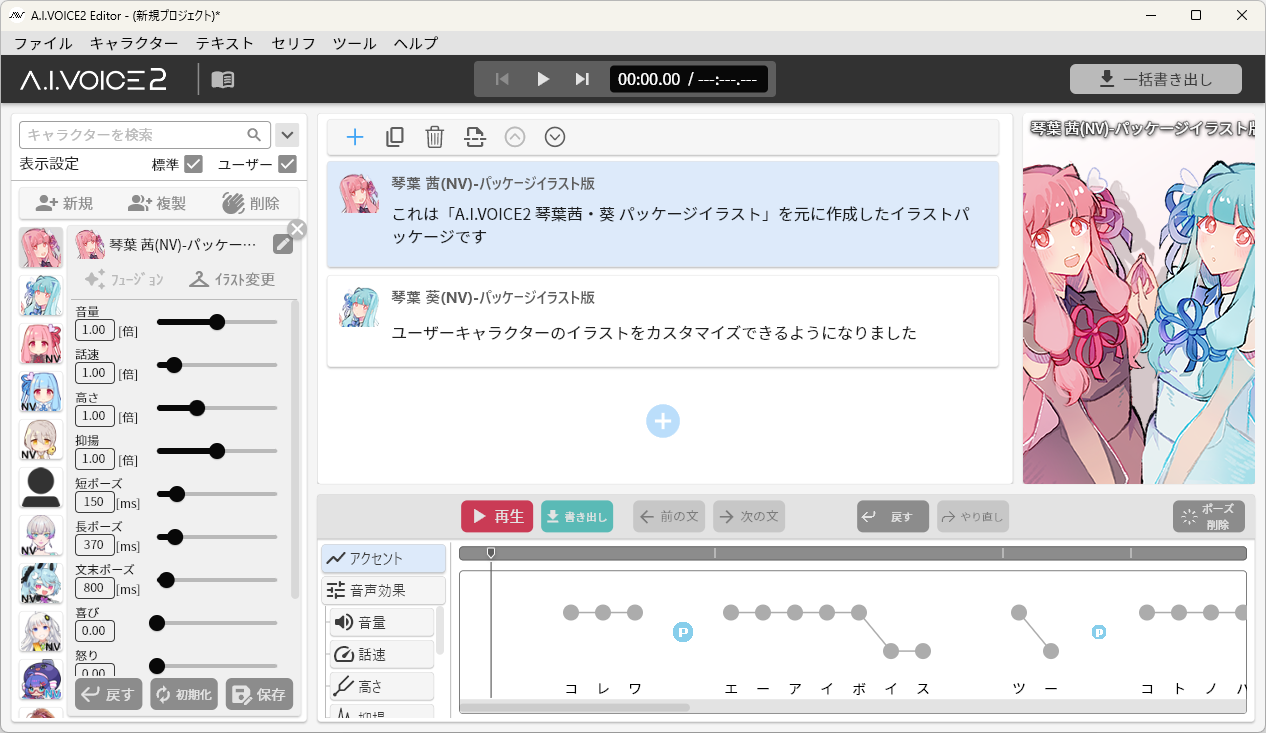Edit character name with pencil icon
The image size is (1266, 733).
(283, 245)
